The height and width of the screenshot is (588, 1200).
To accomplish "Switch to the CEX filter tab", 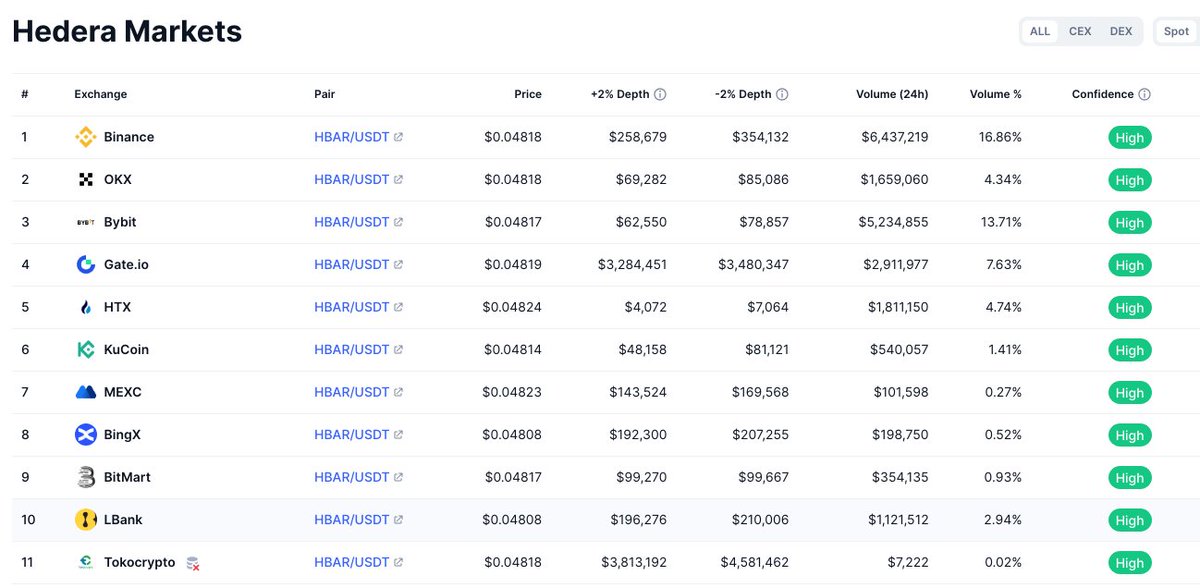I will click(x=1080, y=31).
